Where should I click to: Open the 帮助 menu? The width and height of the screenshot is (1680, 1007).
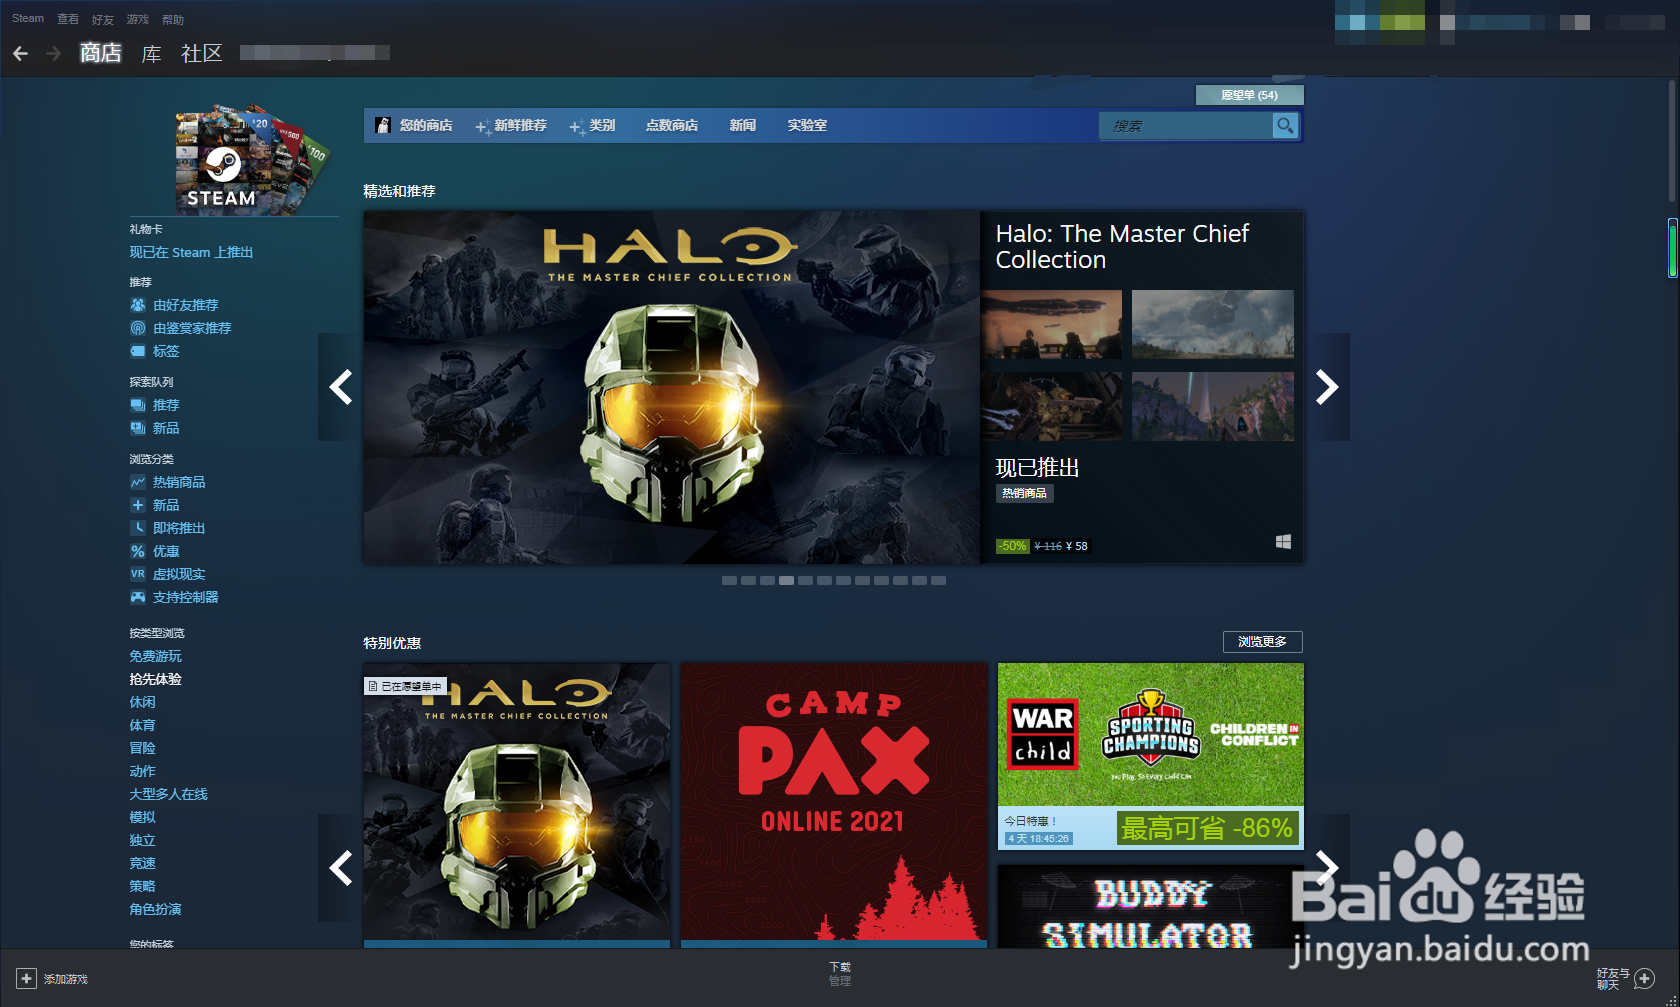pyautogui.click(x=173, y=19)
